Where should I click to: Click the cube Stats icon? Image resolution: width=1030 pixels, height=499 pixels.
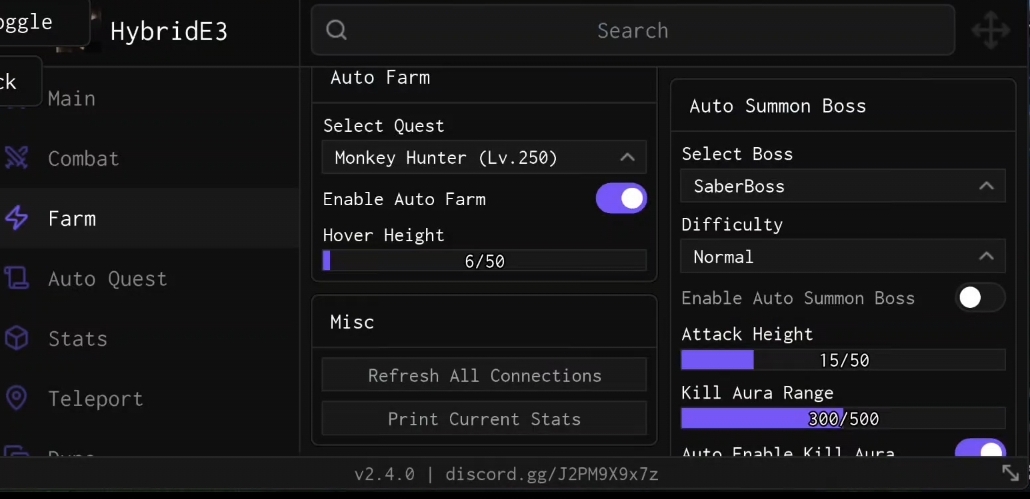click(x=17, y=338)
